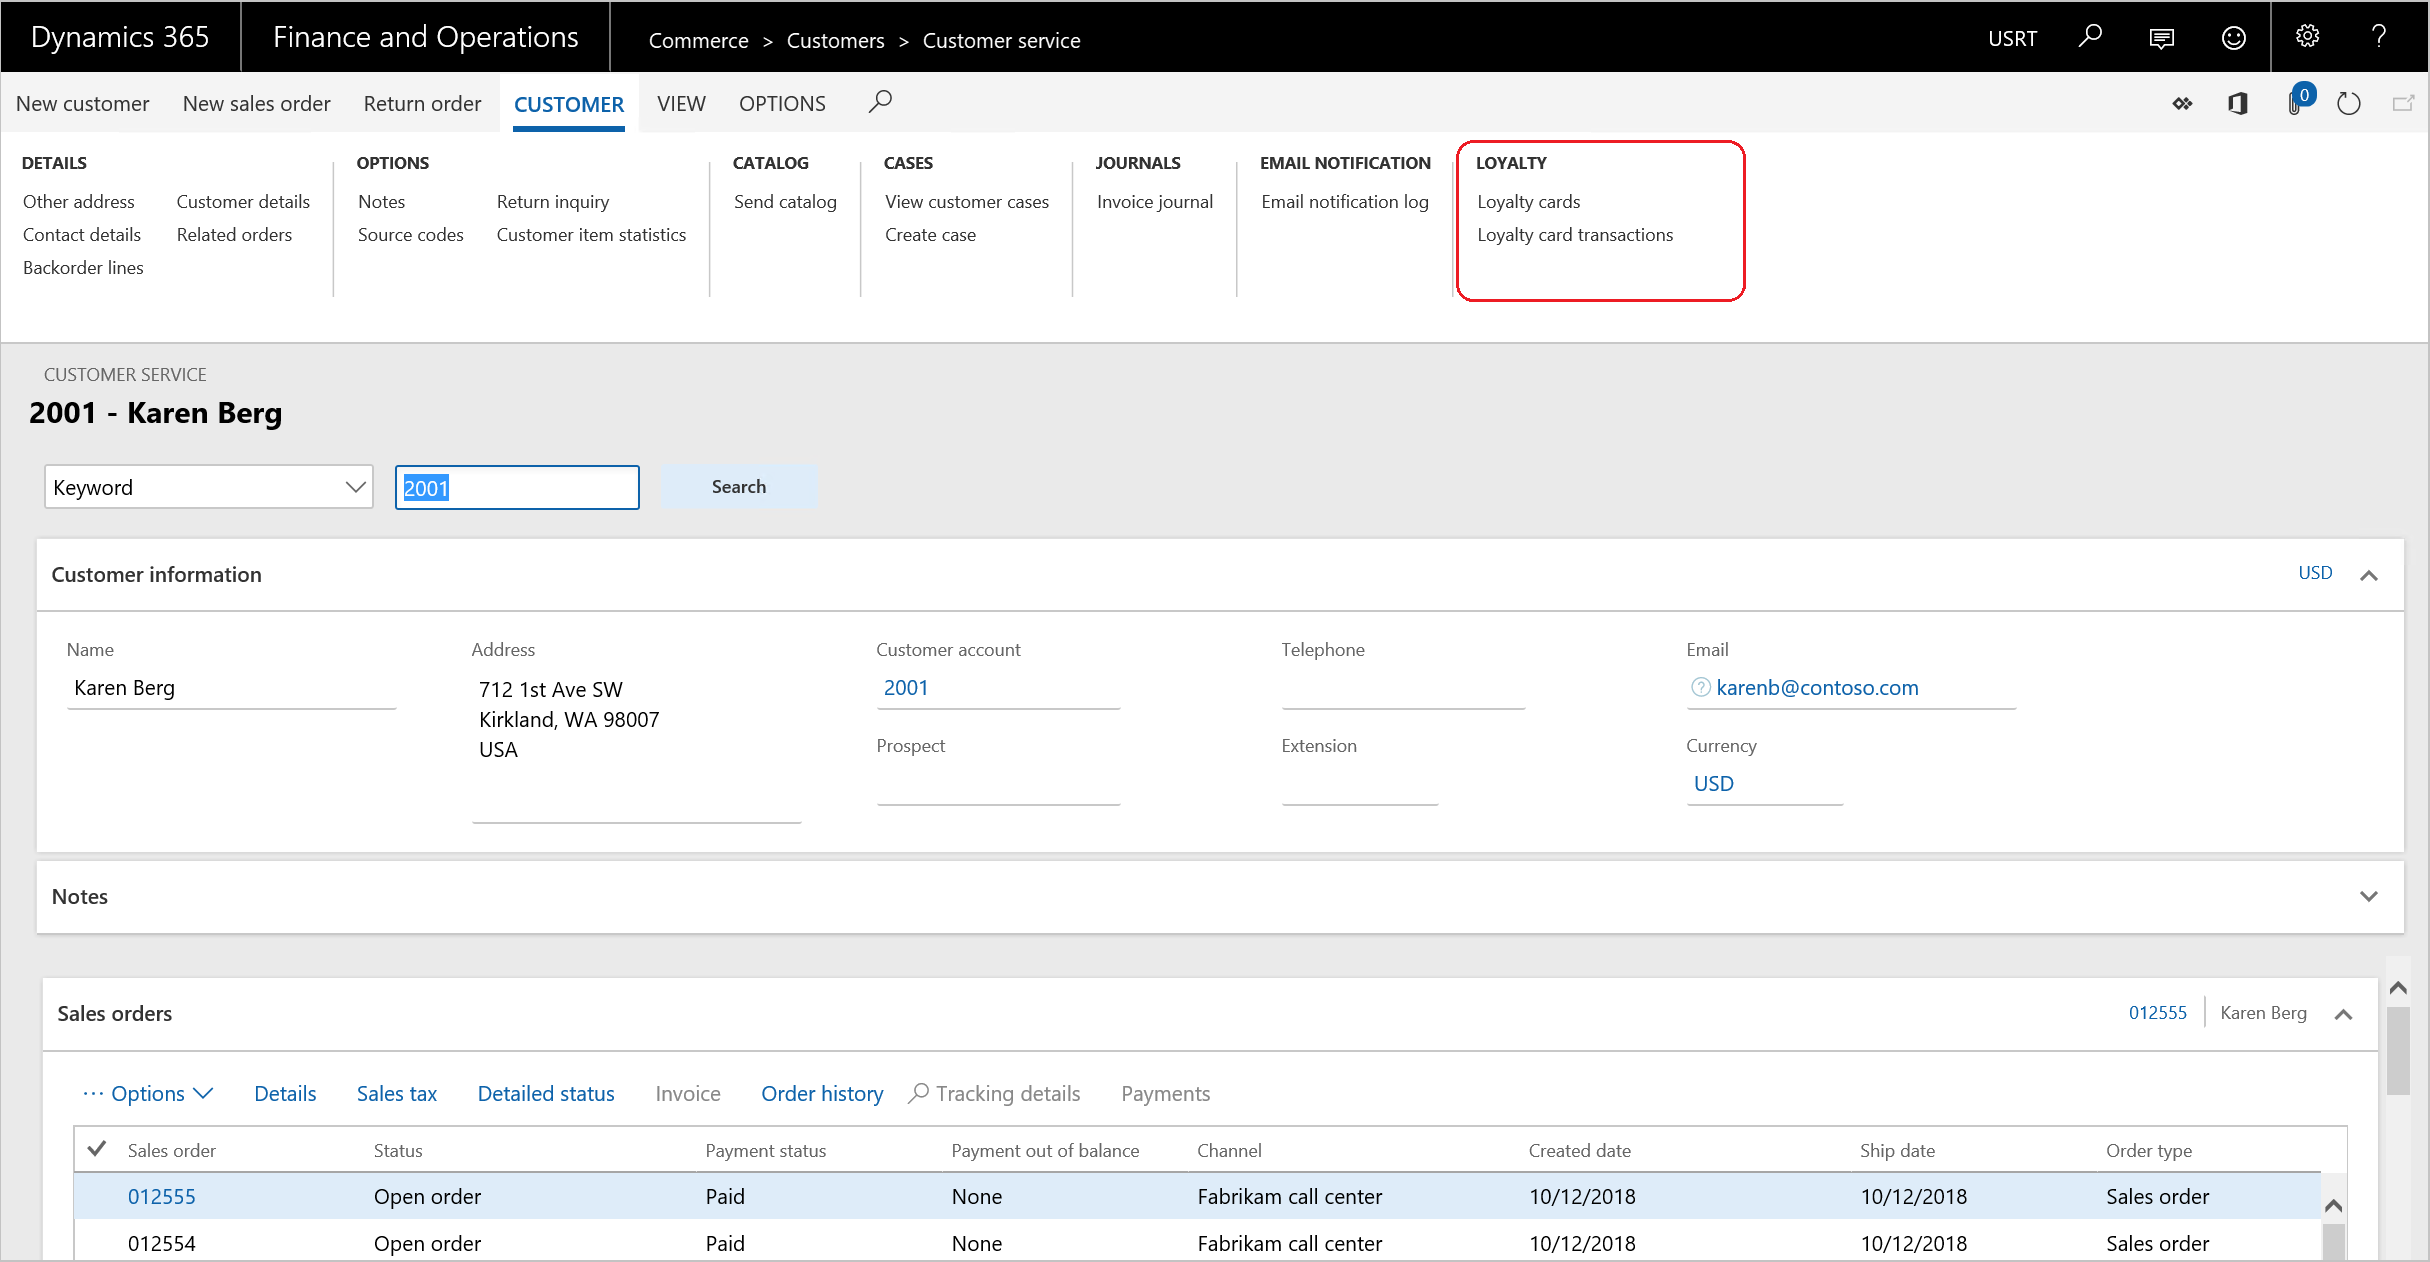2430x1262 pixels.
Task: Click the search magnifier icon
Action: tap(882, 101)
